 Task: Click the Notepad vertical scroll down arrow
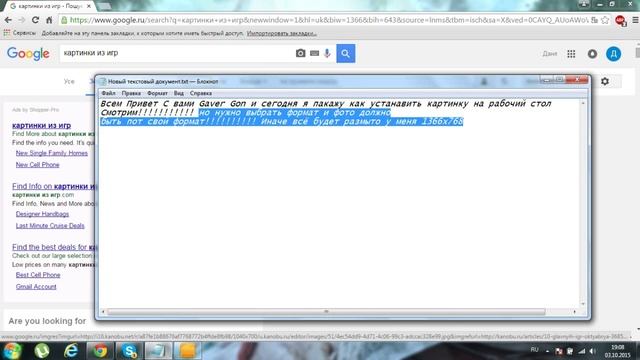tap(583, 304)
